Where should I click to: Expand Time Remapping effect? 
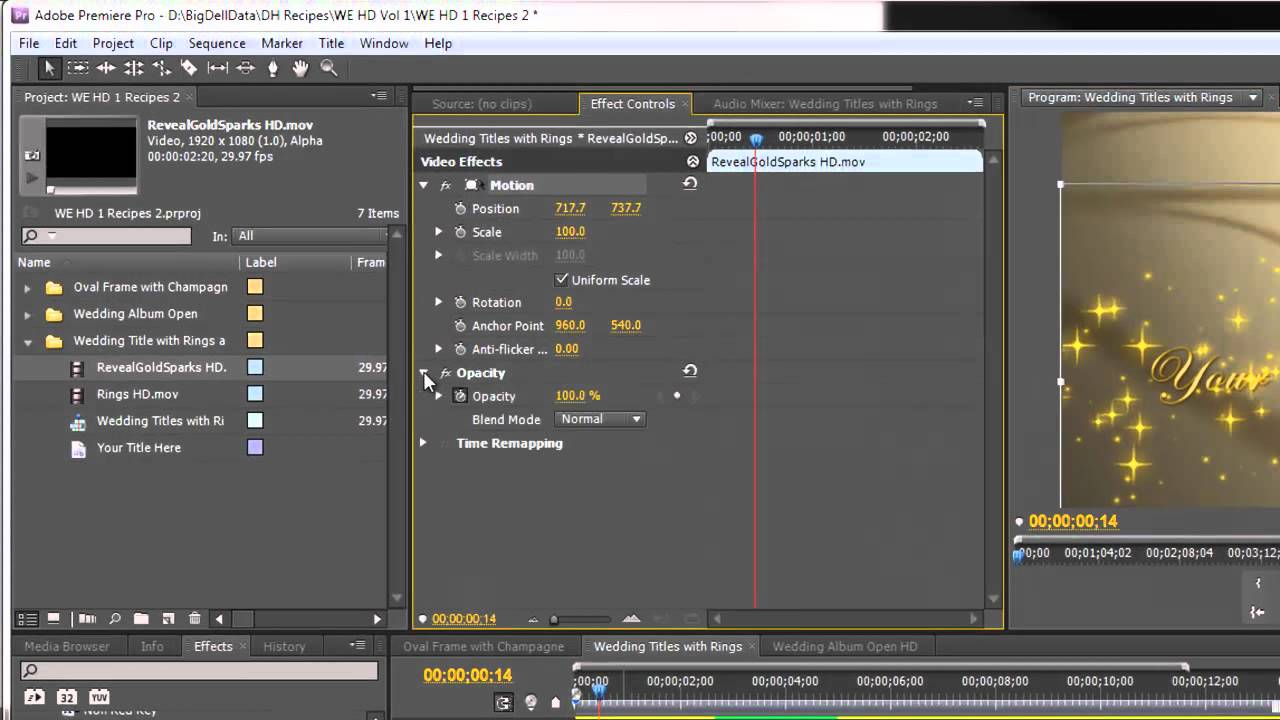423,443
